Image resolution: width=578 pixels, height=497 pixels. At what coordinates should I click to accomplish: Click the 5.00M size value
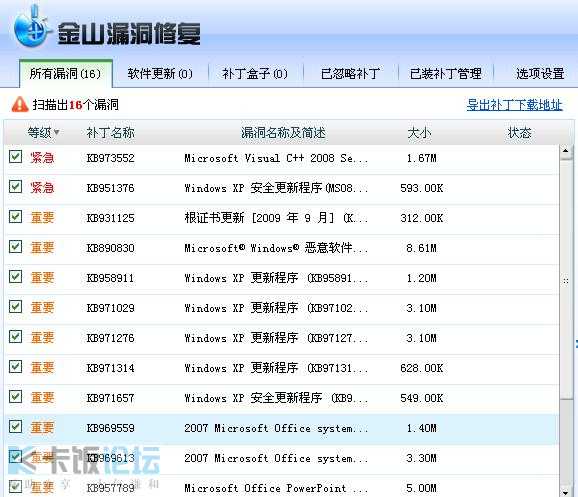point(421,488)
